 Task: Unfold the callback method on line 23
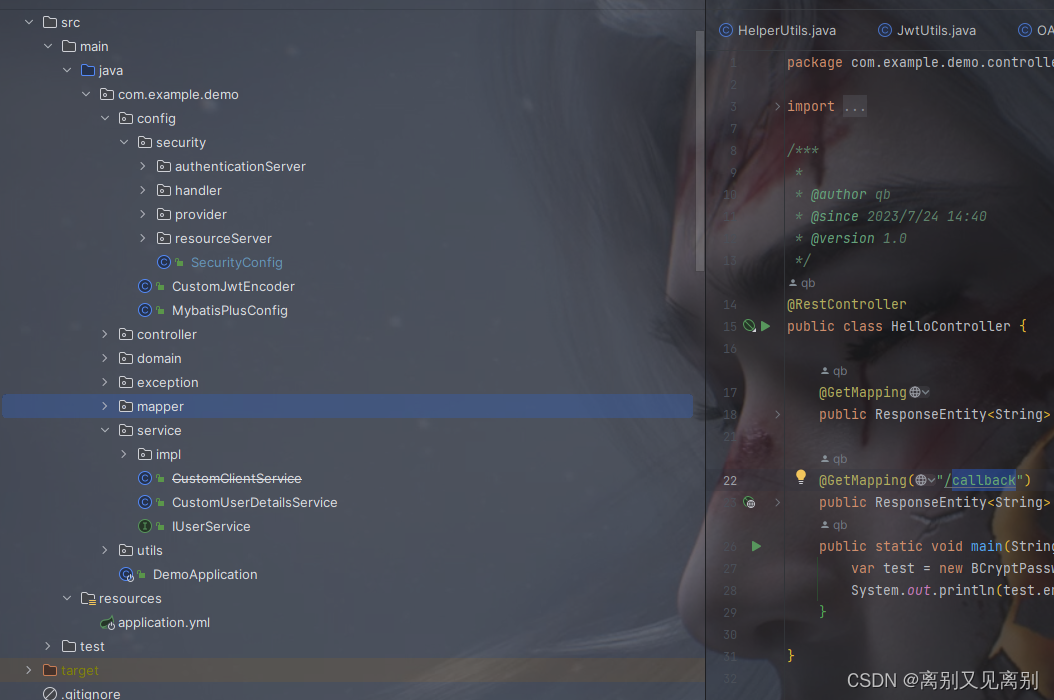click(x=778, y=502)
